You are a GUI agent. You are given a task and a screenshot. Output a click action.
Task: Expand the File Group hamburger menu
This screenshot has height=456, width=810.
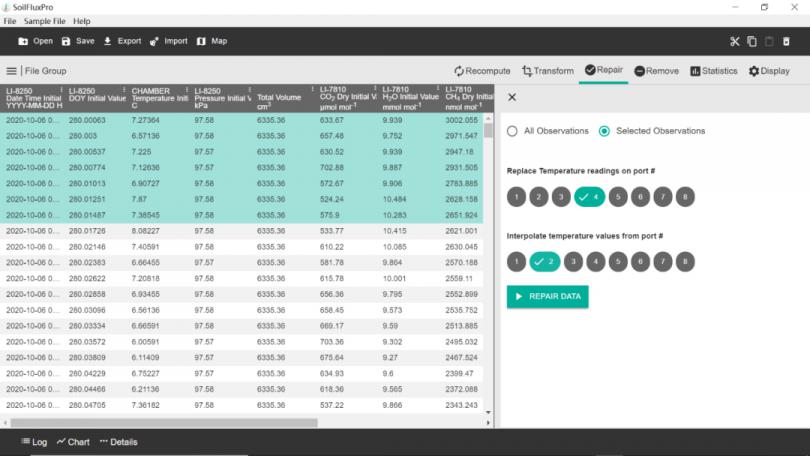(x=12, y=71)
